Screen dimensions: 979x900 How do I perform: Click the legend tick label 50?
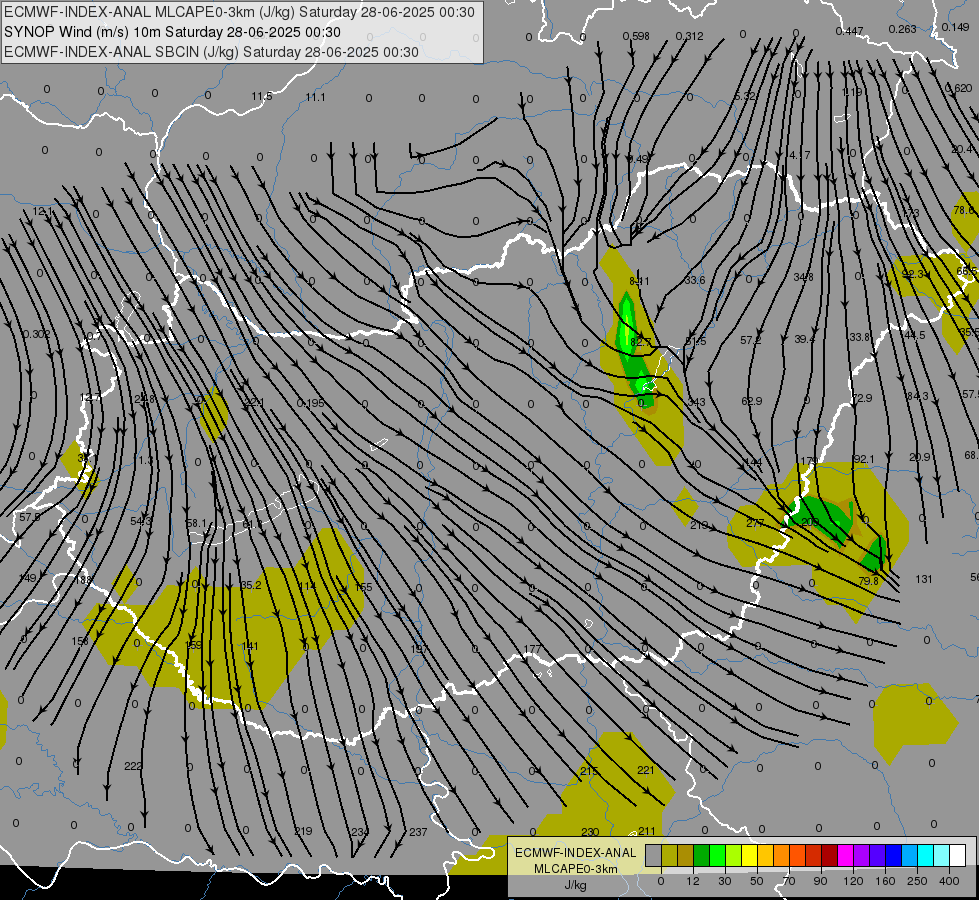click(756, 881)
